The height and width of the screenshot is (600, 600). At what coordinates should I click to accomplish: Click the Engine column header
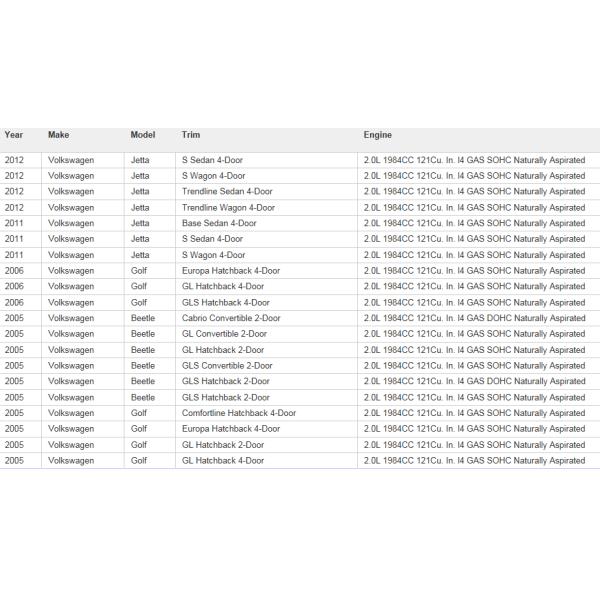(x=378, y=135)
